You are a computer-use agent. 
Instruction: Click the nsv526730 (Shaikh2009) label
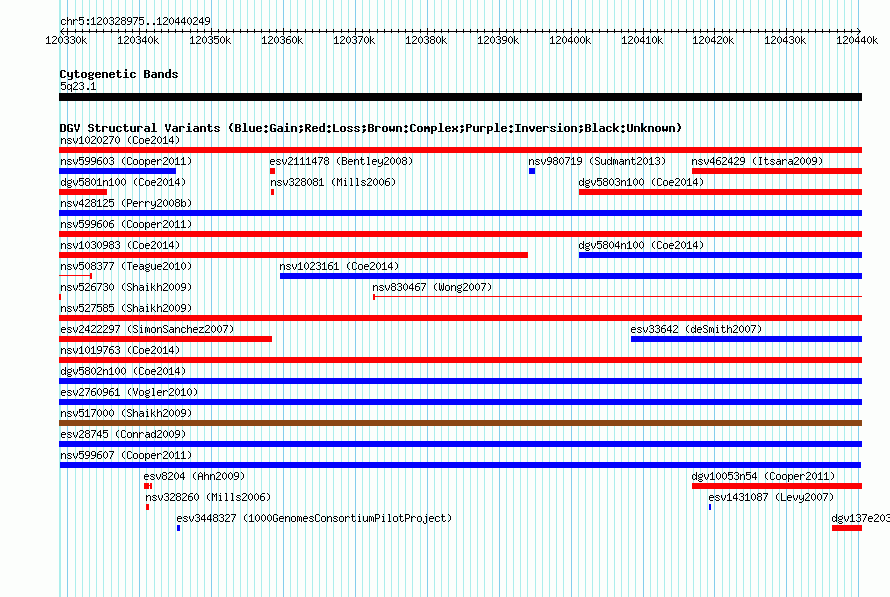(126, 287)
